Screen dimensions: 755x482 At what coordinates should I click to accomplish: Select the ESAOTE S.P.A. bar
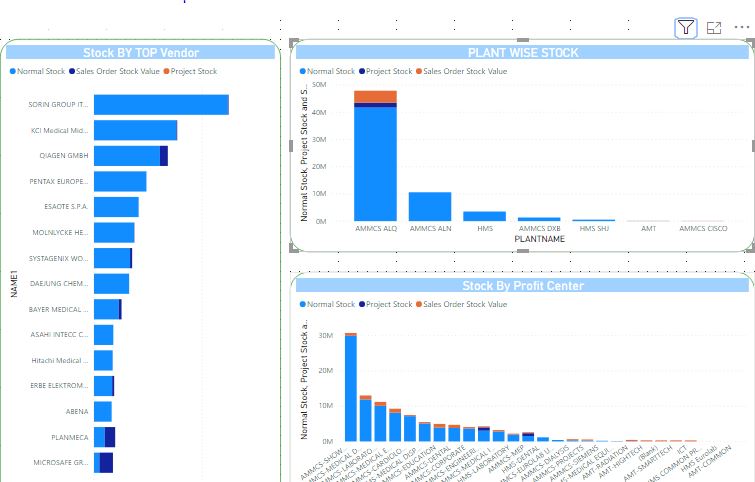click(116, 207)
